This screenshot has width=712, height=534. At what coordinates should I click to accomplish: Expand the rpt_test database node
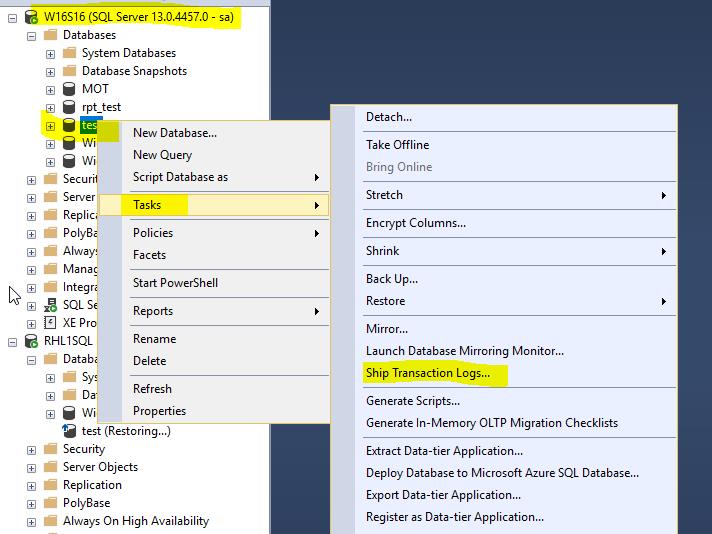[50, 108]
